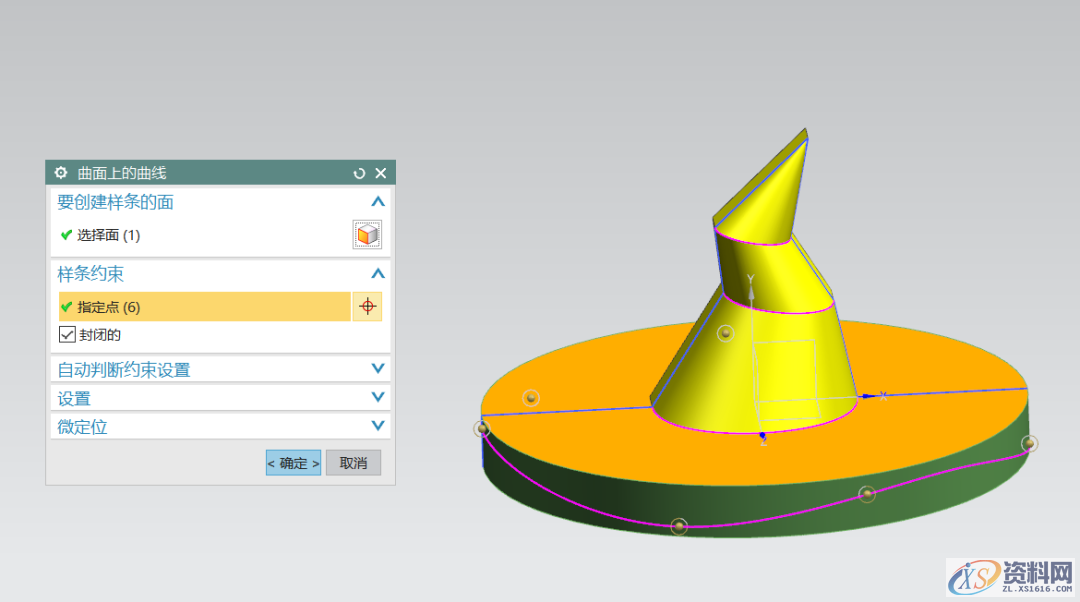1080x602 pixels.
Task: Click the select face cube icon
Action: (x=367, y=235)
